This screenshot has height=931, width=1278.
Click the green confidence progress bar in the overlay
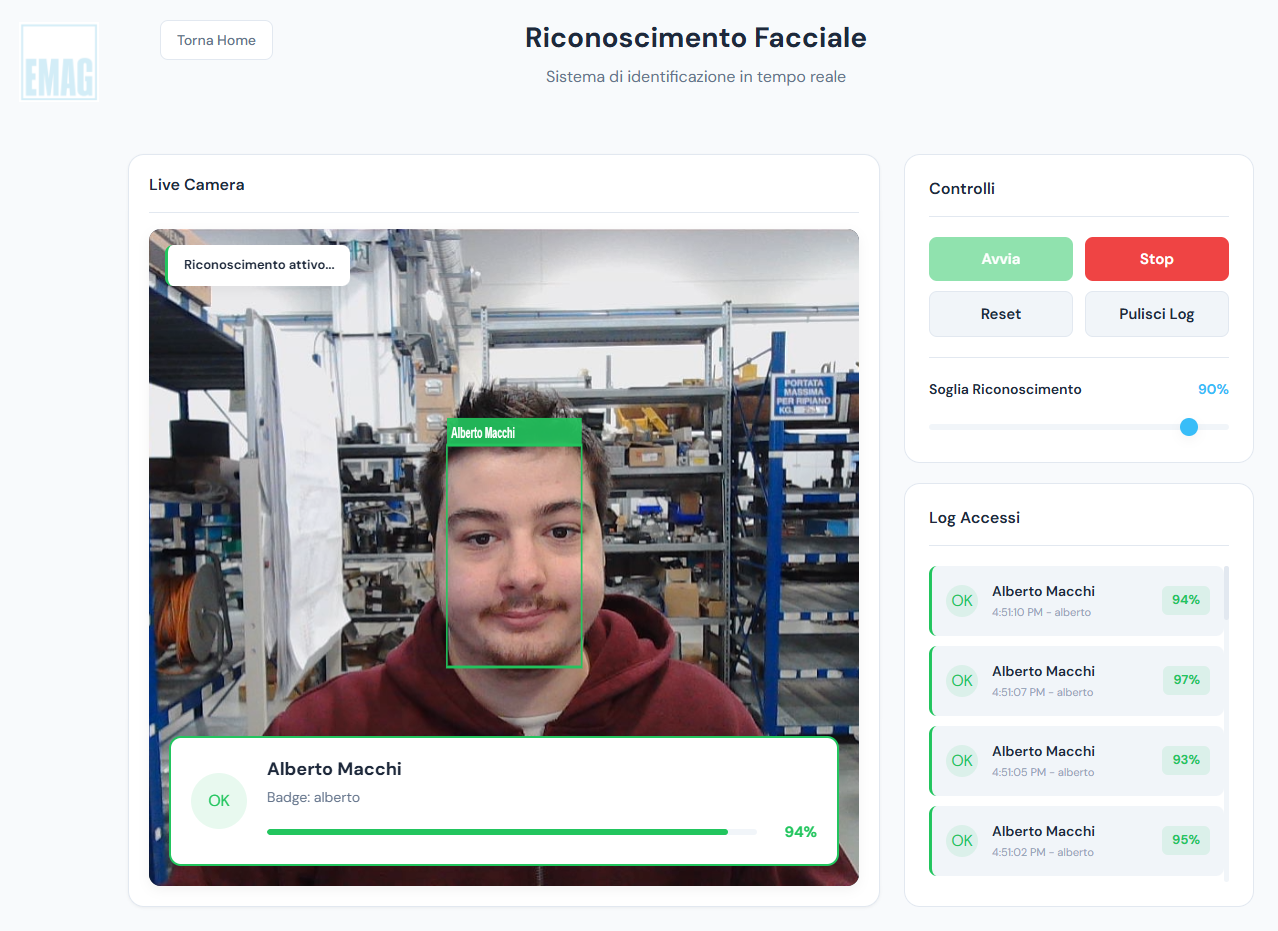click(x=497, y=832)
